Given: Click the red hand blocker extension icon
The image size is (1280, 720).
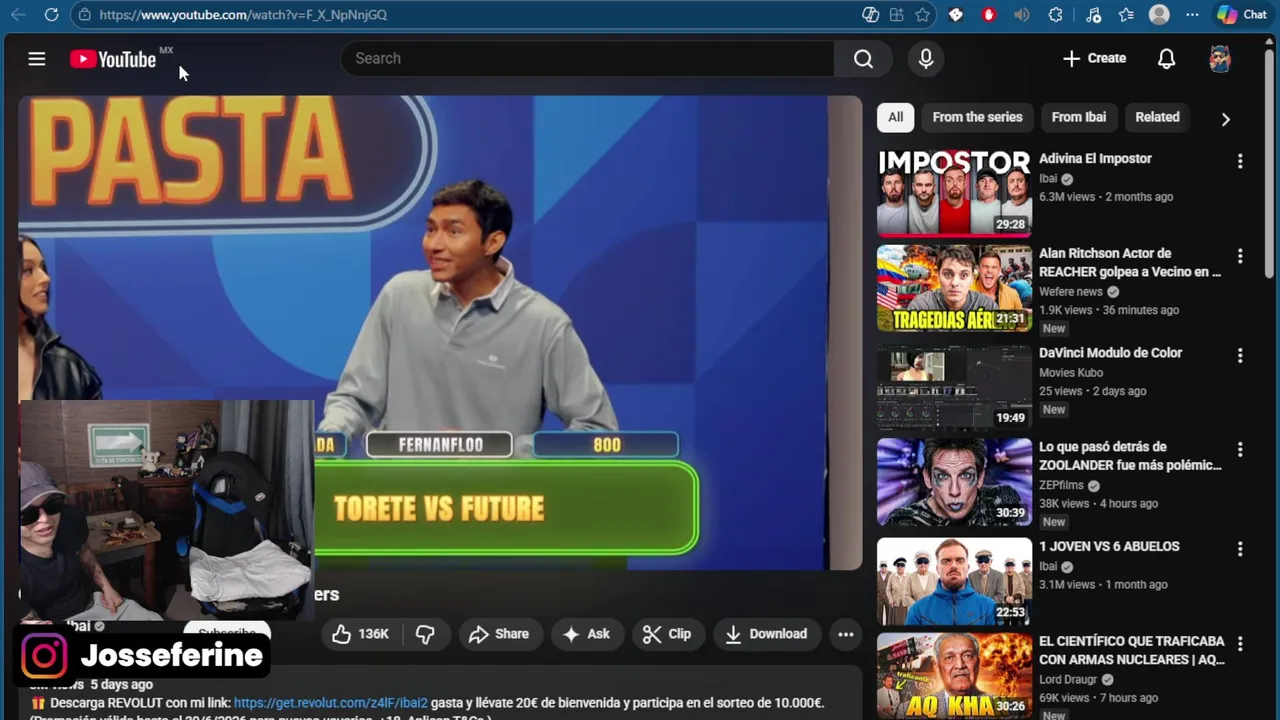Looking at the screenshot, I should [x=988, y=15].
